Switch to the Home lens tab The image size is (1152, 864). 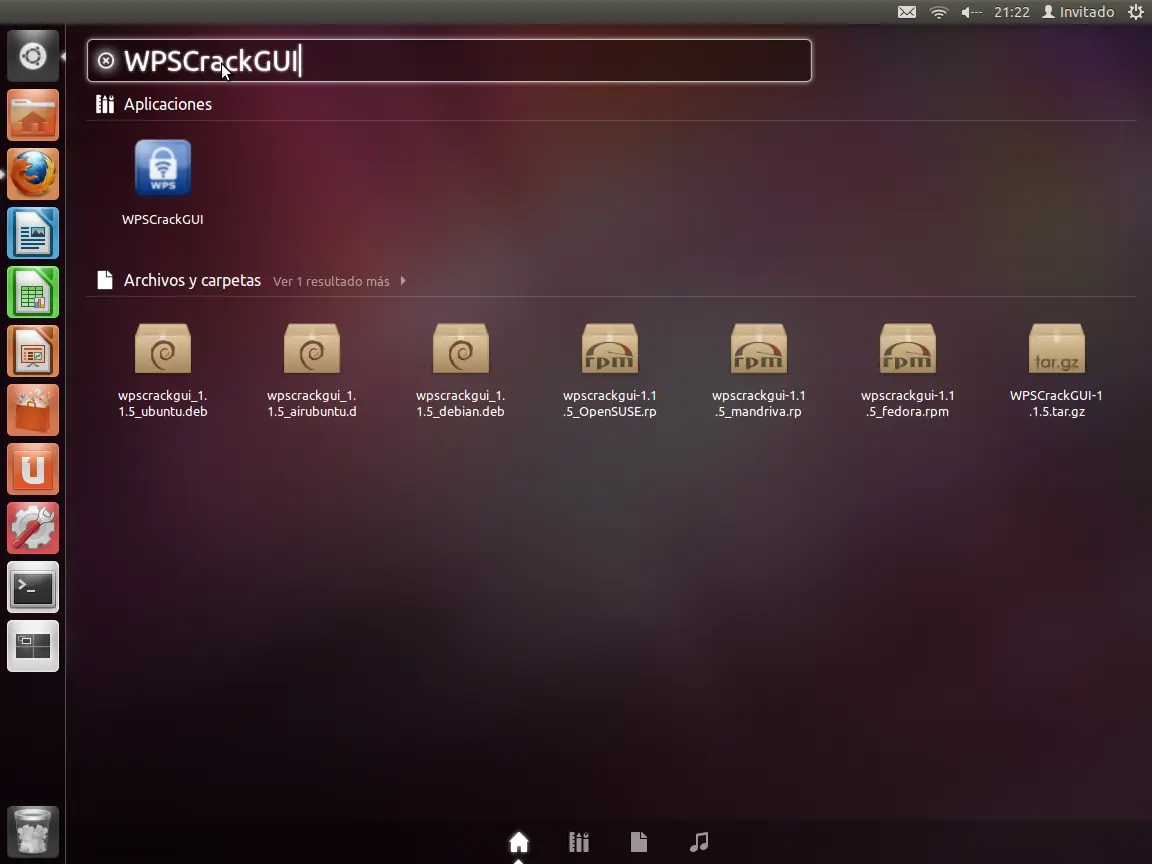tap(519, 842)
